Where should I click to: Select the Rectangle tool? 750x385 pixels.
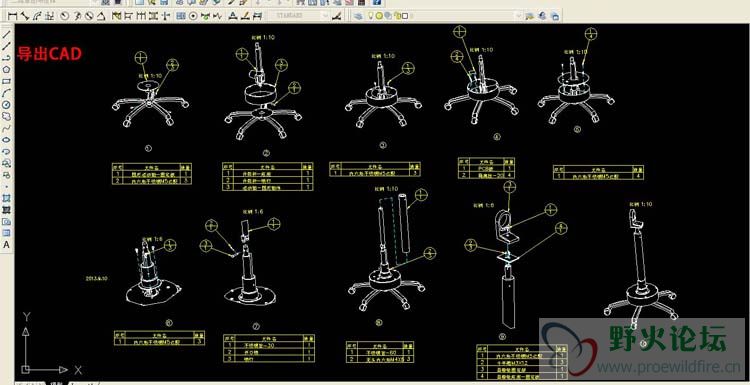pyautogui.click(x=7, y=81)
